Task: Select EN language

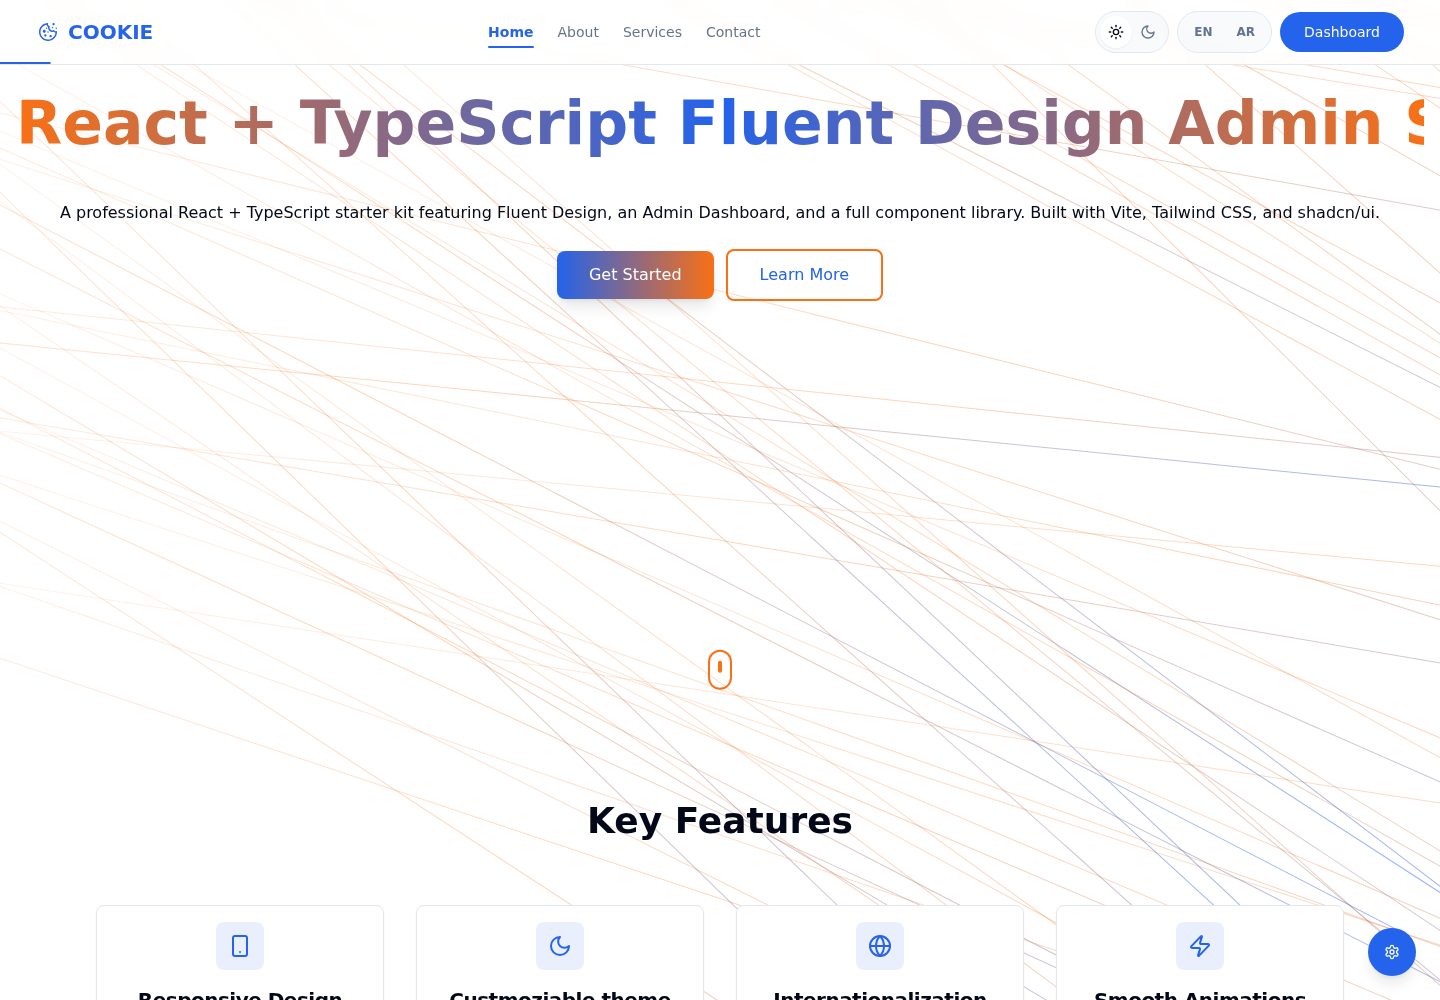Action: [x=1203, y=32]
